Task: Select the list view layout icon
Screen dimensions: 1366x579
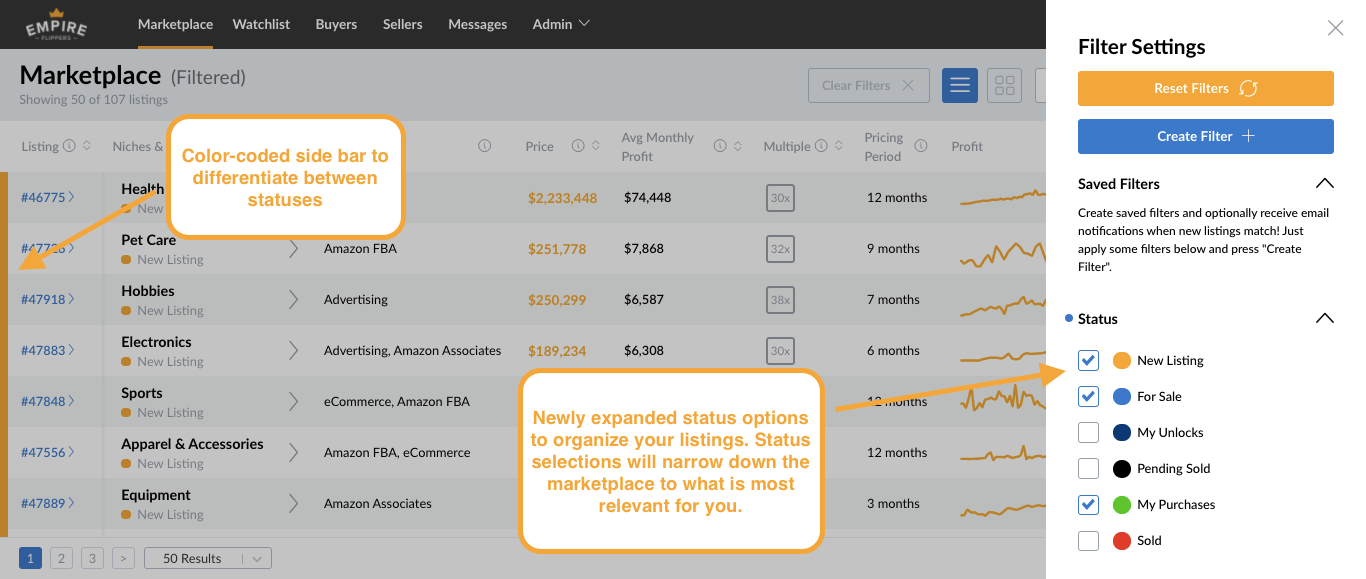Action: coord(959,85)
